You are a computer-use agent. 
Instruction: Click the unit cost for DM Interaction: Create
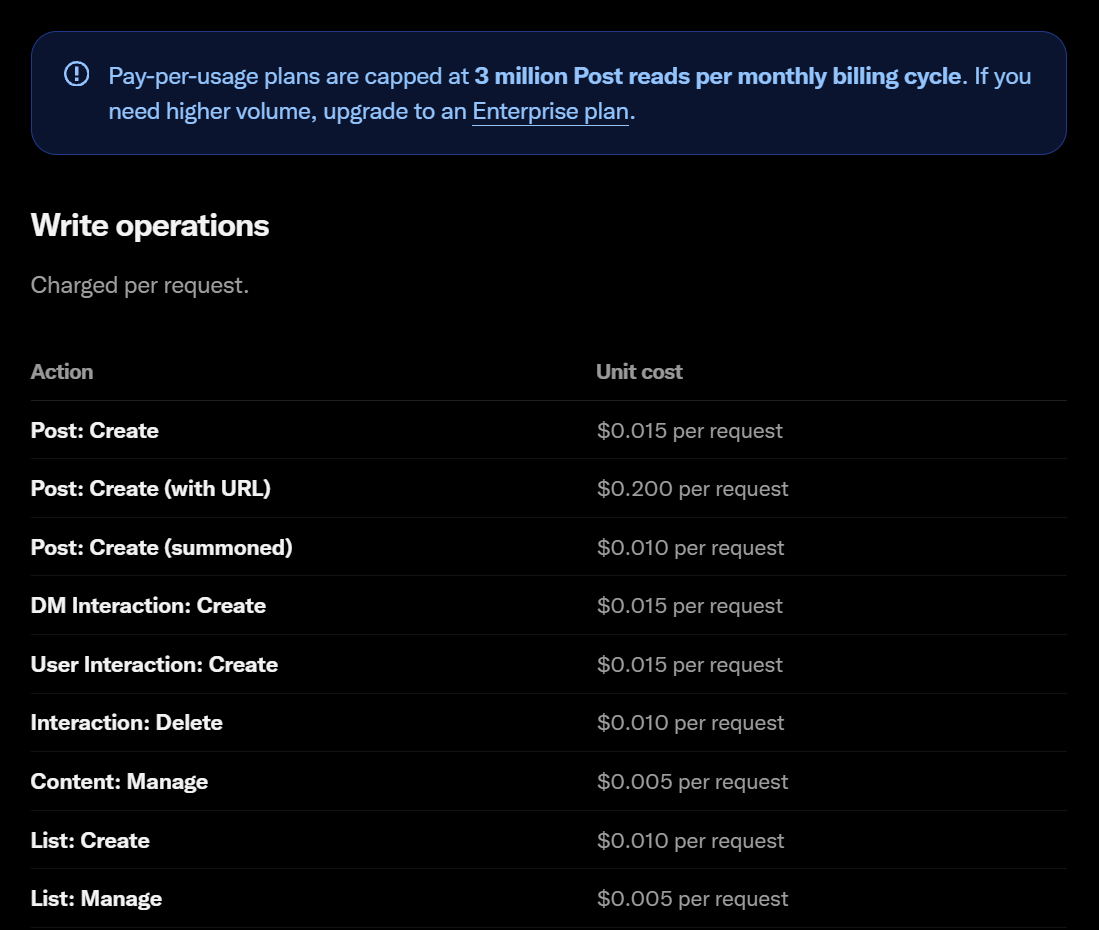(x=690, y=606)
